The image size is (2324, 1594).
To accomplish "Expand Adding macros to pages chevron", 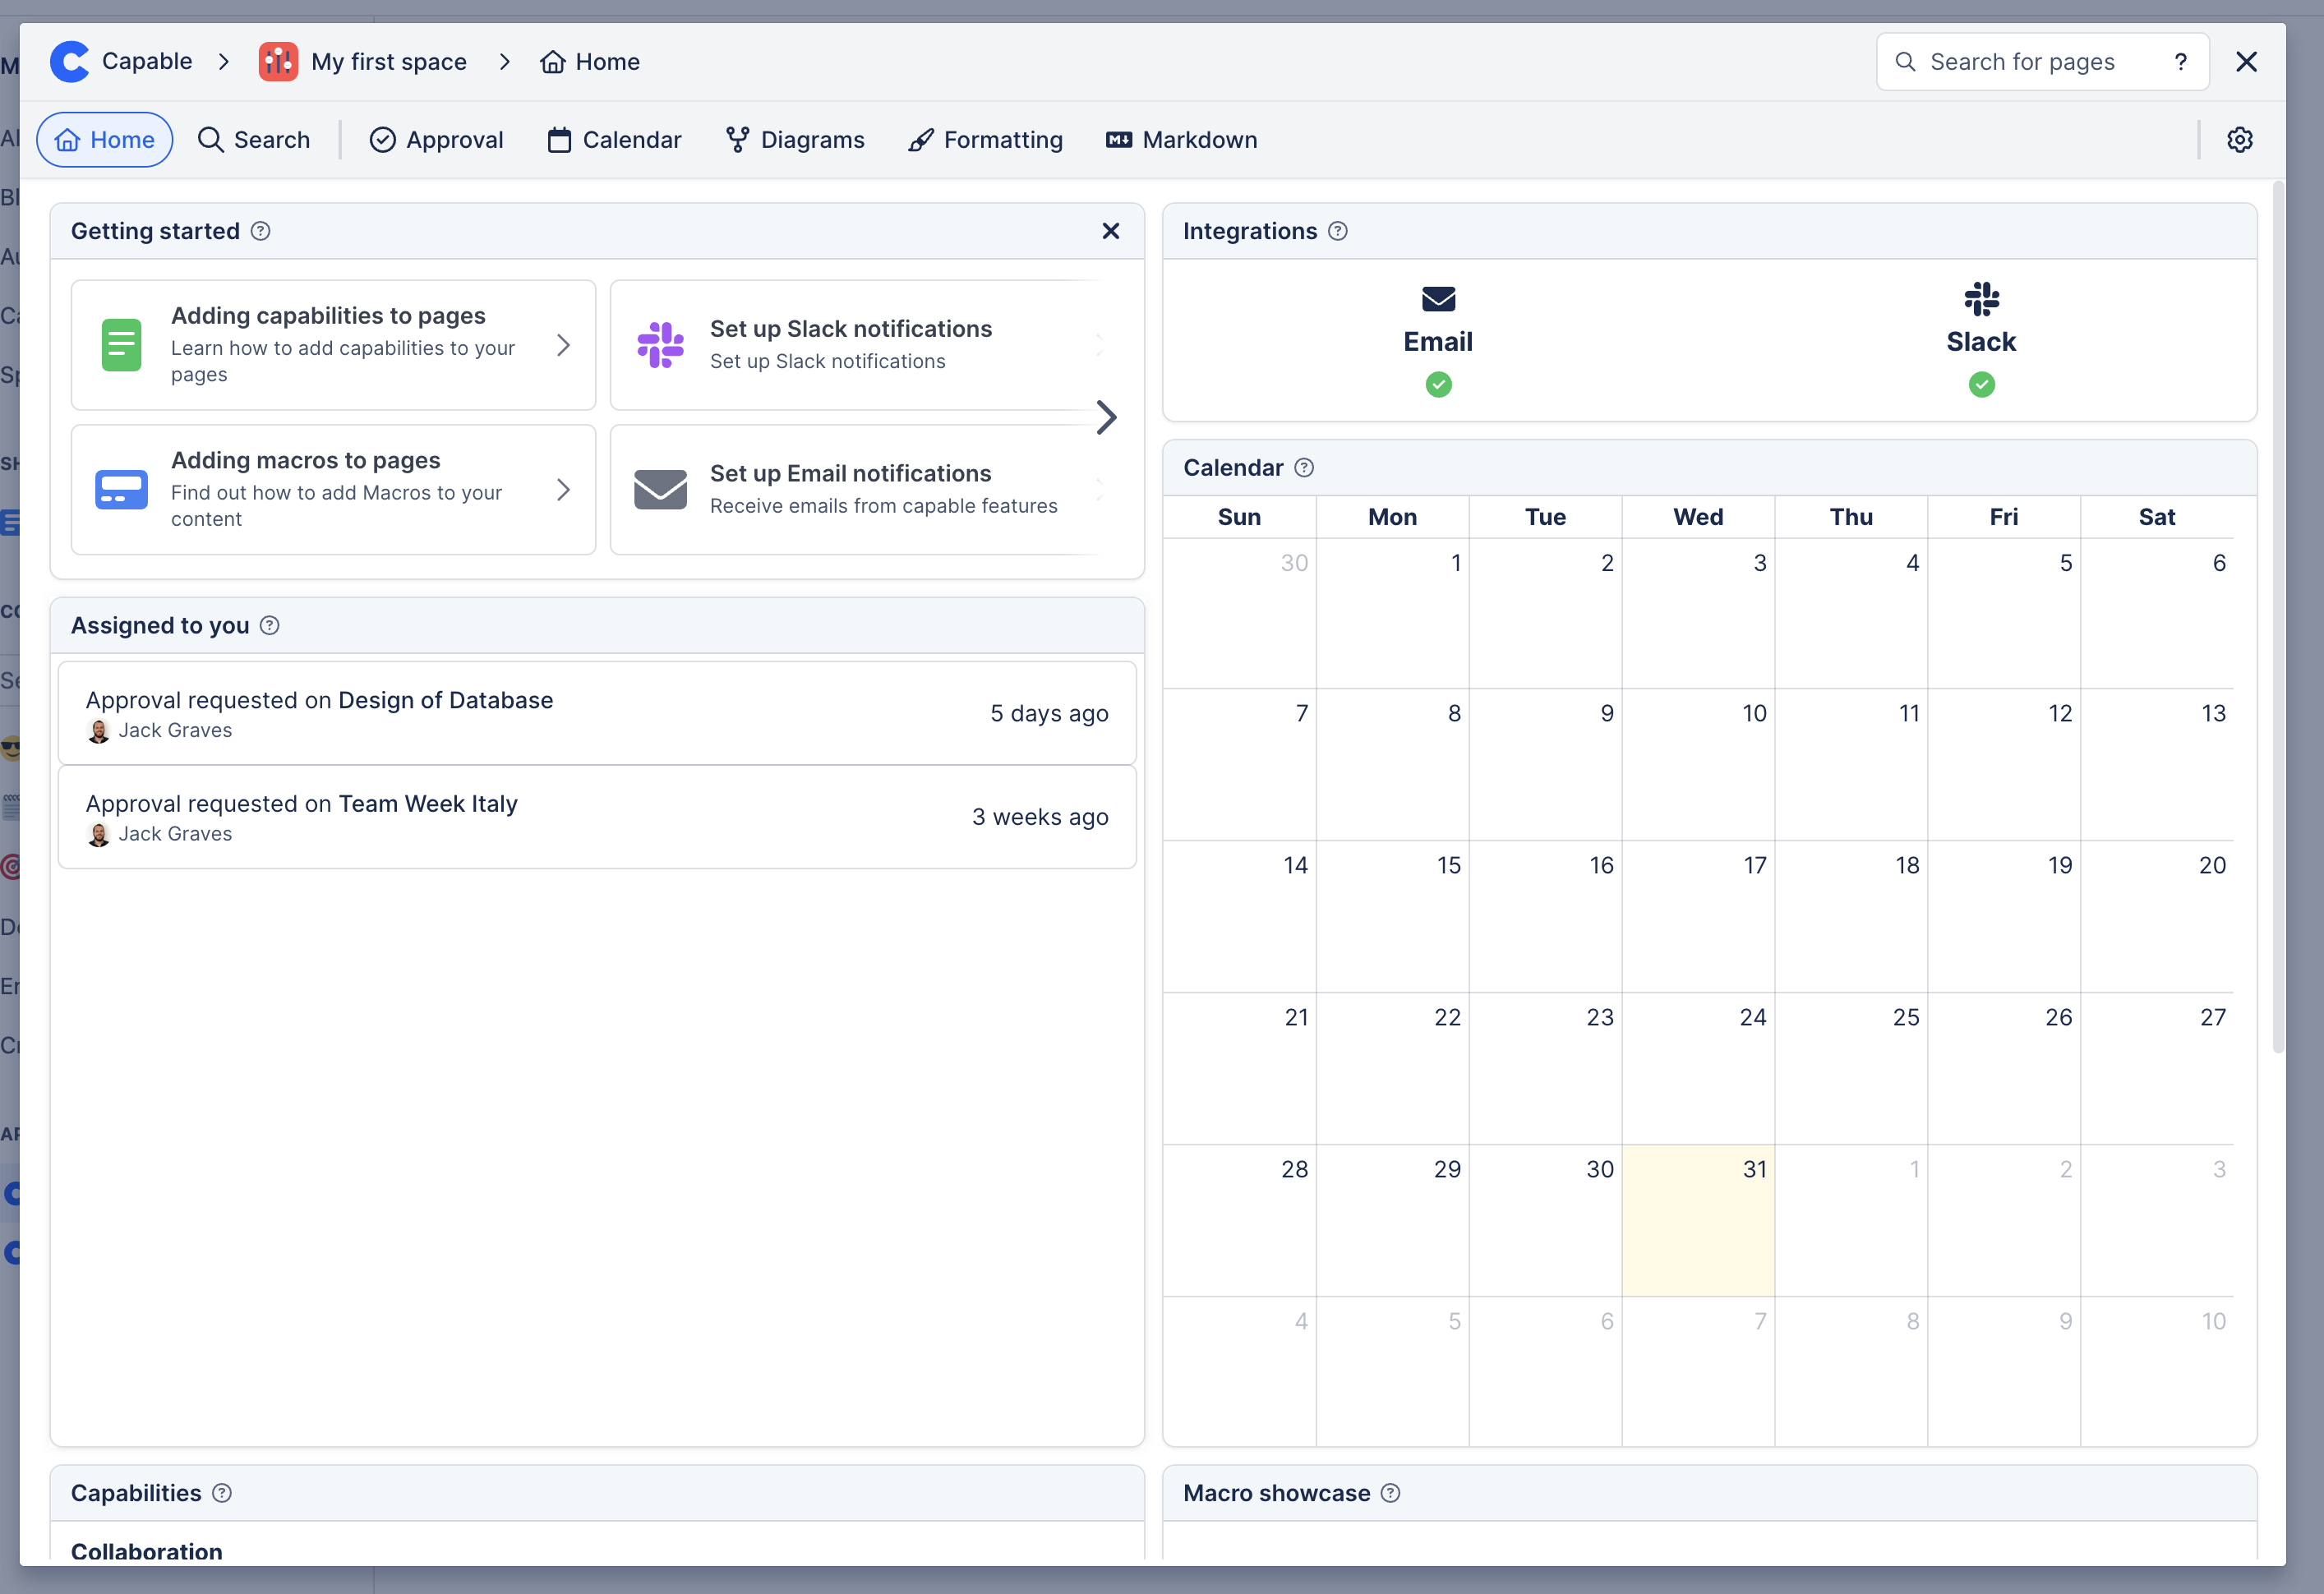I will tap(563, 490).
